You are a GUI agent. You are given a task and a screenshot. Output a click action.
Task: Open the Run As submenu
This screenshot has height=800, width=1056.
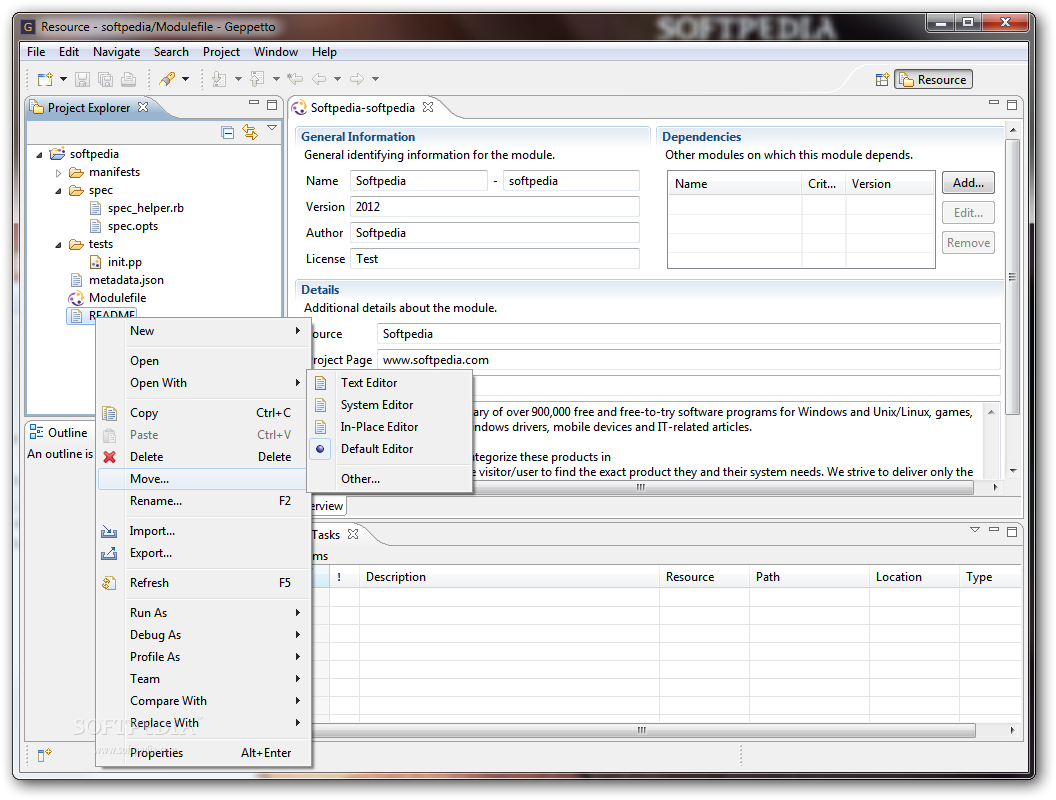pyautogui.click(x=203, y=613)
